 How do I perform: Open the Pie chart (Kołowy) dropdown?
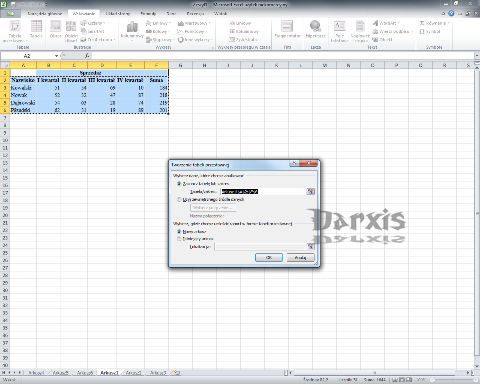coord(157,31)
